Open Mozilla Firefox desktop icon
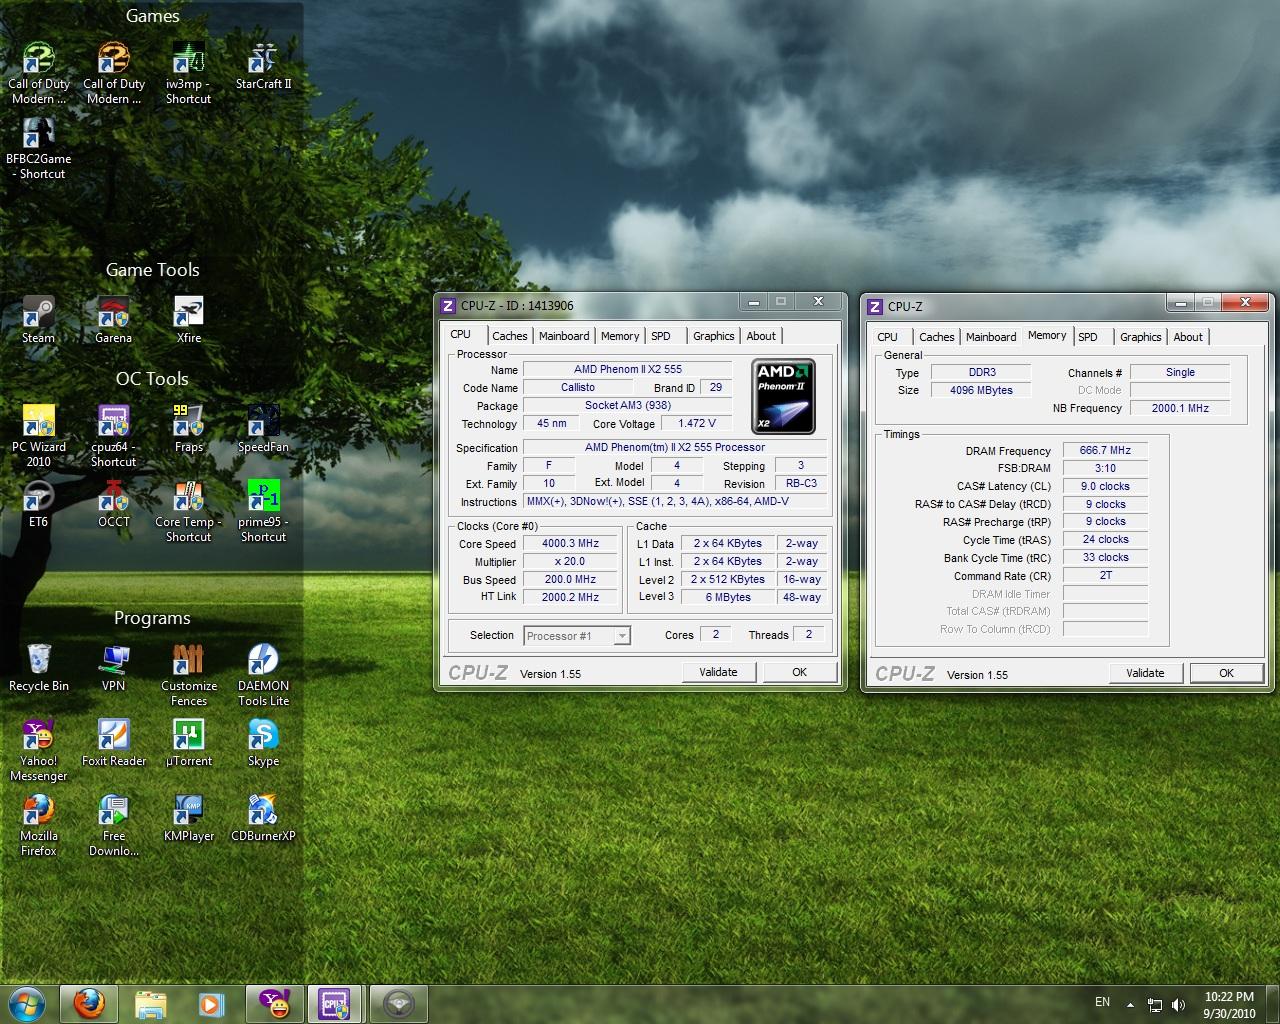 [39, 825]
